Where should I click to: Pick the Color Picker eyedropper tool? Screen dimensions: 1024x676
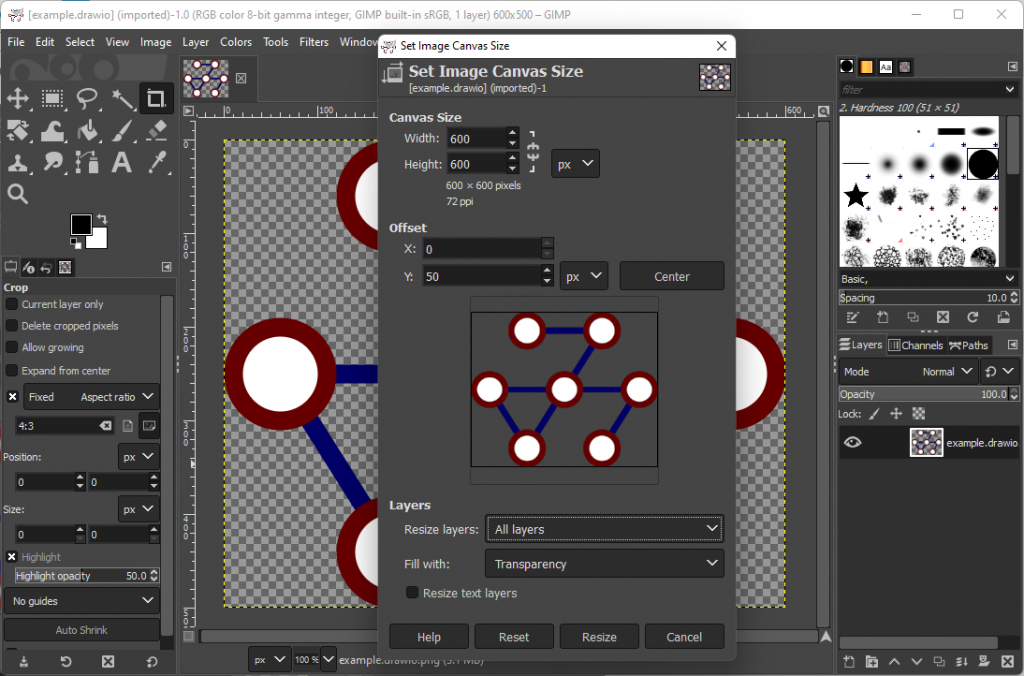click(x=156, y=162)
